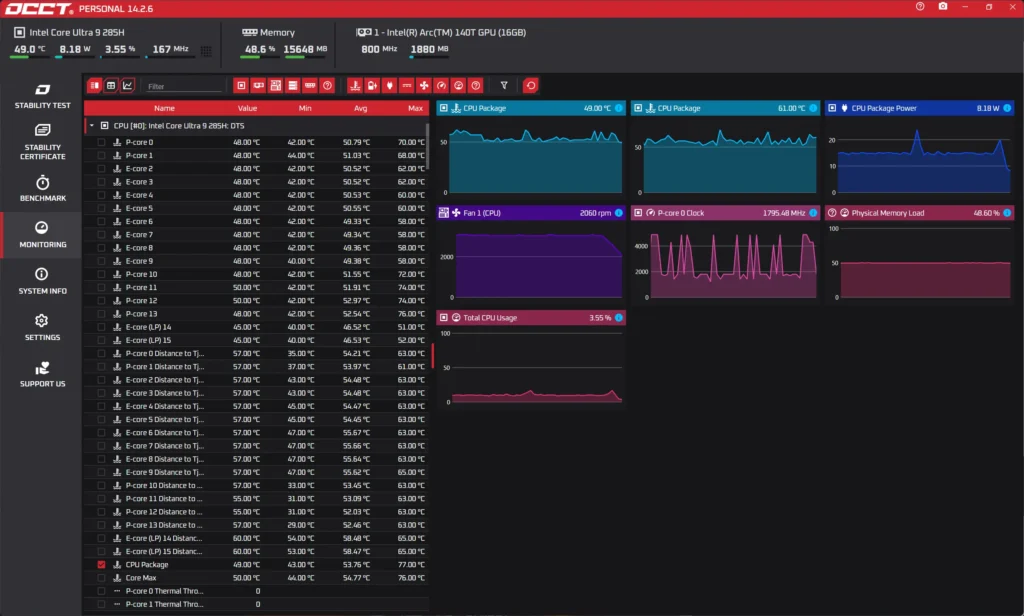Sort the table by the Max column
Viewport: 1024px width, 616px height.
coord(415,108)
